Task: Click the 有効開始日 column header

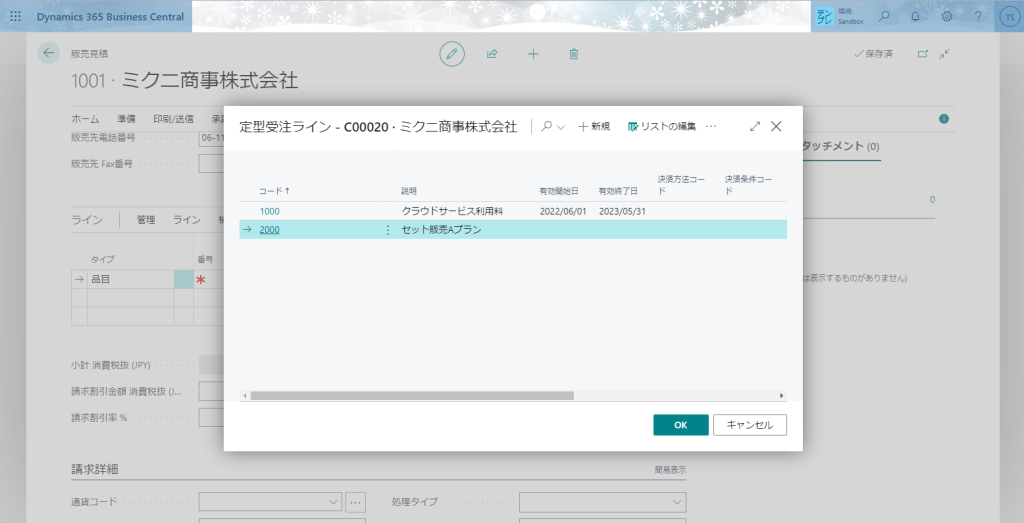Action: [x=558, y=191]
